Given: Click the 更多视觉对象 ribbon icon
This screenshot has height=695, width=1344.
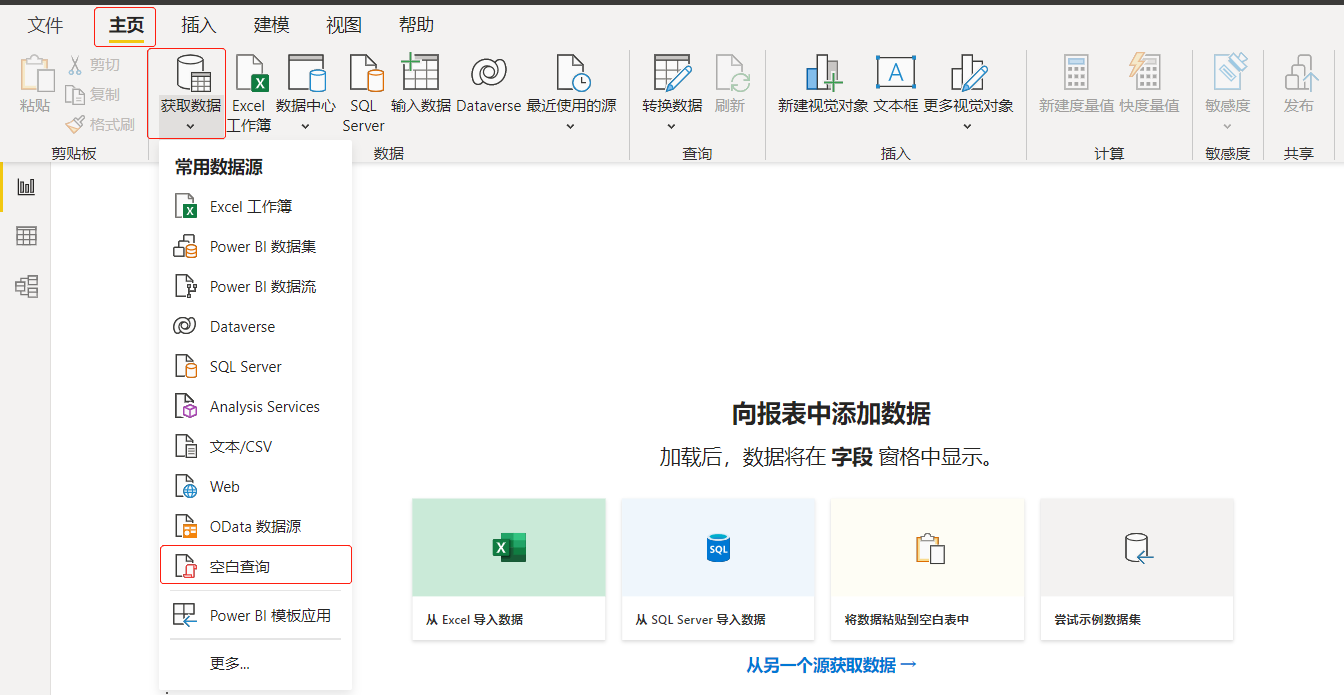Looking at the screenshot, I should tap(968, 73).
